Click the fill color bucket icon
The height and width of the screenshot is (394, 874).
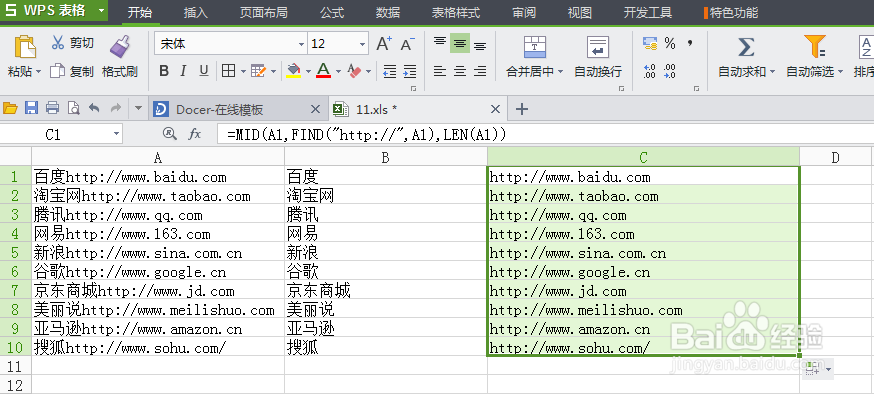(x=293, y=71)
